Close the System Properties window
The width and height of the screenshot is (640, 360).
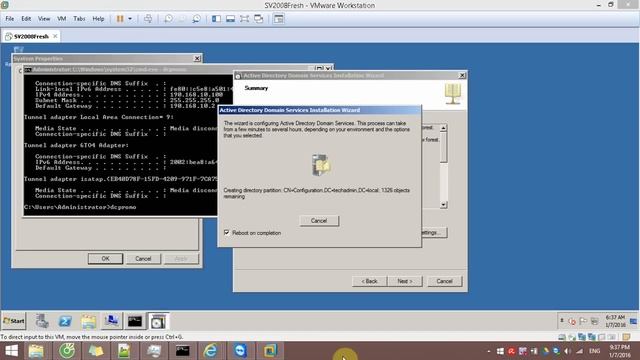click(197, 58)
